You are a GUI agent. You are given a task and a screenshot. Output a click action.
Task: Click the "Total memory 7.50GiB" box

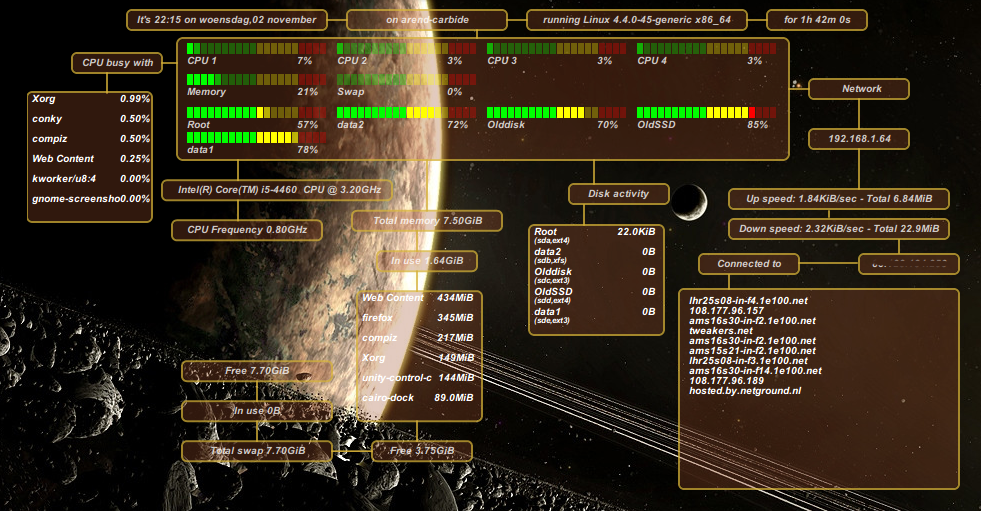(x=427, y=221)
